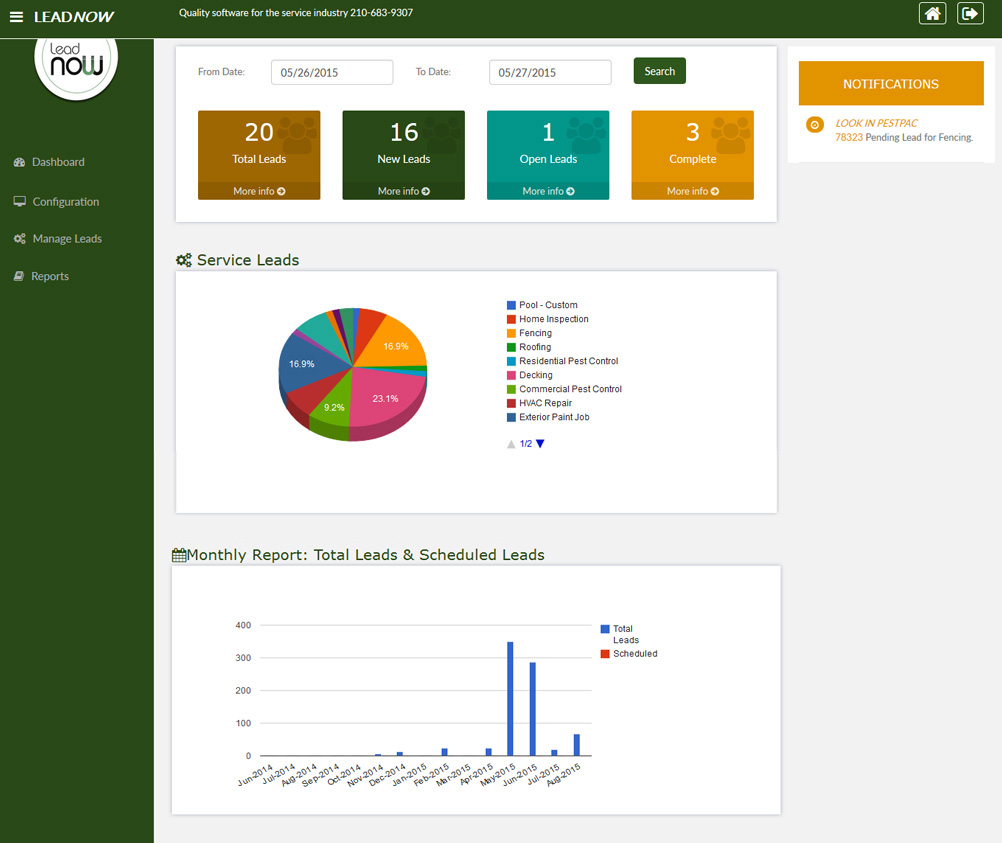Click the Pool - Custom legend color swatch
1002x843 pixels.
511,304
